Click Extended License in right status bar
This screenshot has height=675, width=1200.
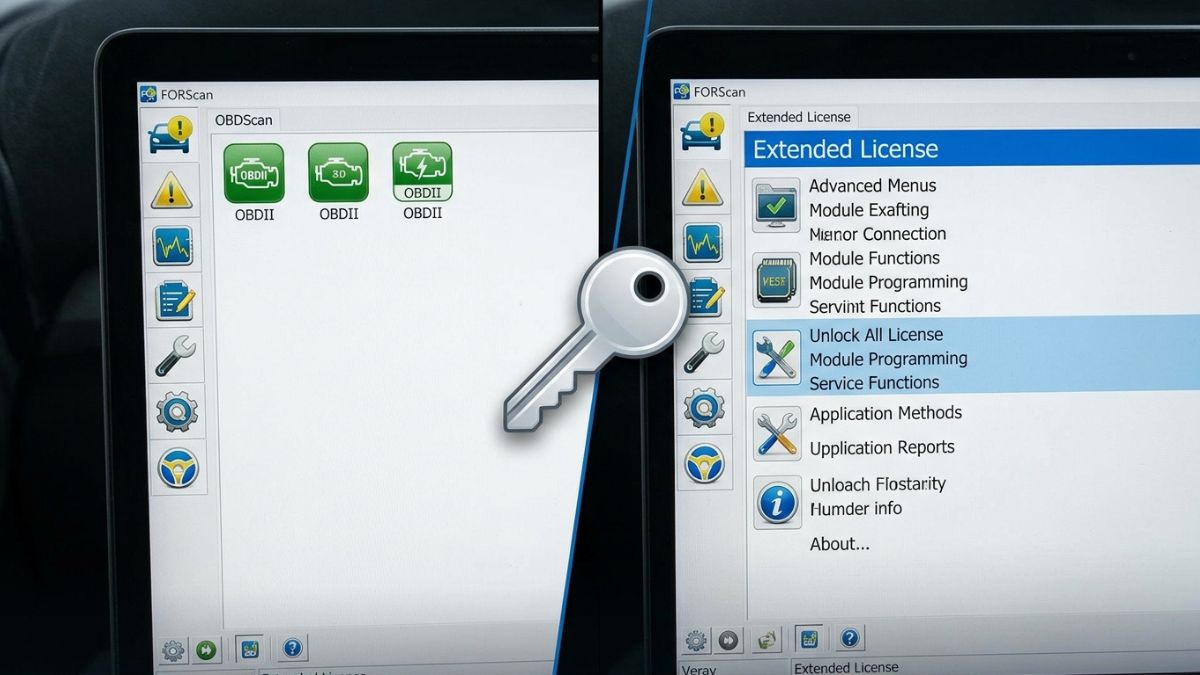pos(846,667)
